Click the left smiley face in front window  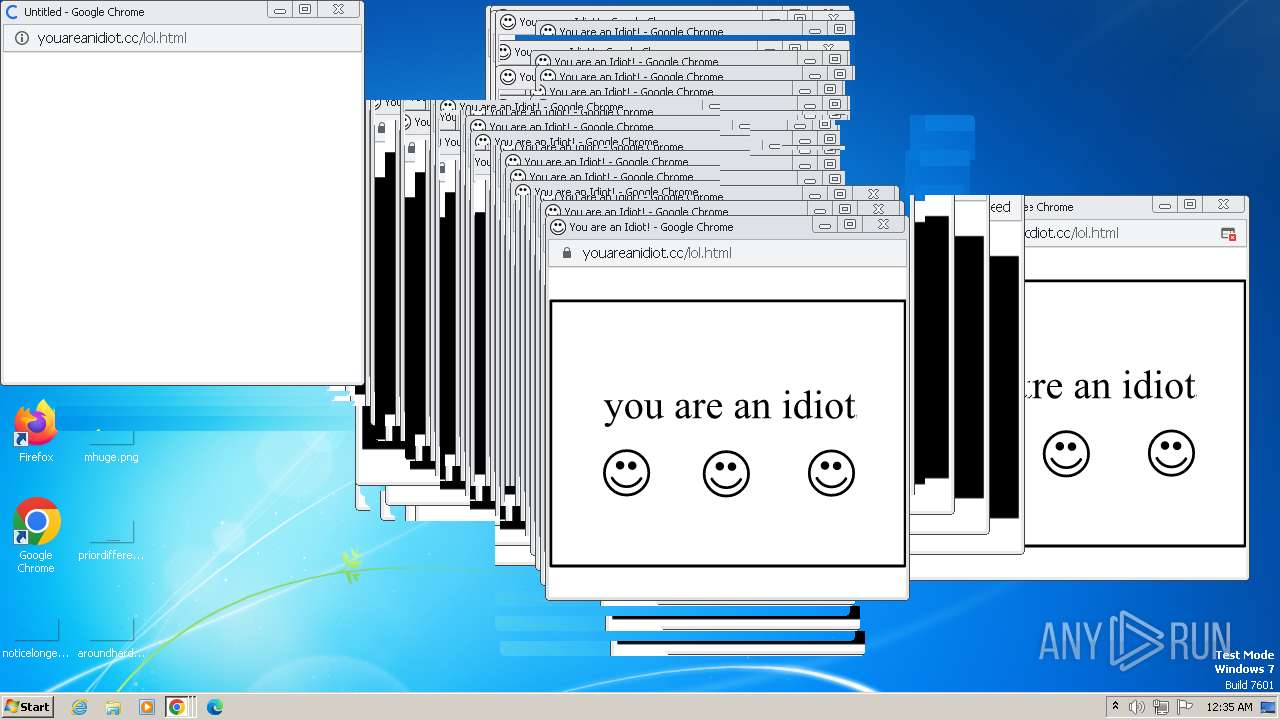tap(627, 473)
